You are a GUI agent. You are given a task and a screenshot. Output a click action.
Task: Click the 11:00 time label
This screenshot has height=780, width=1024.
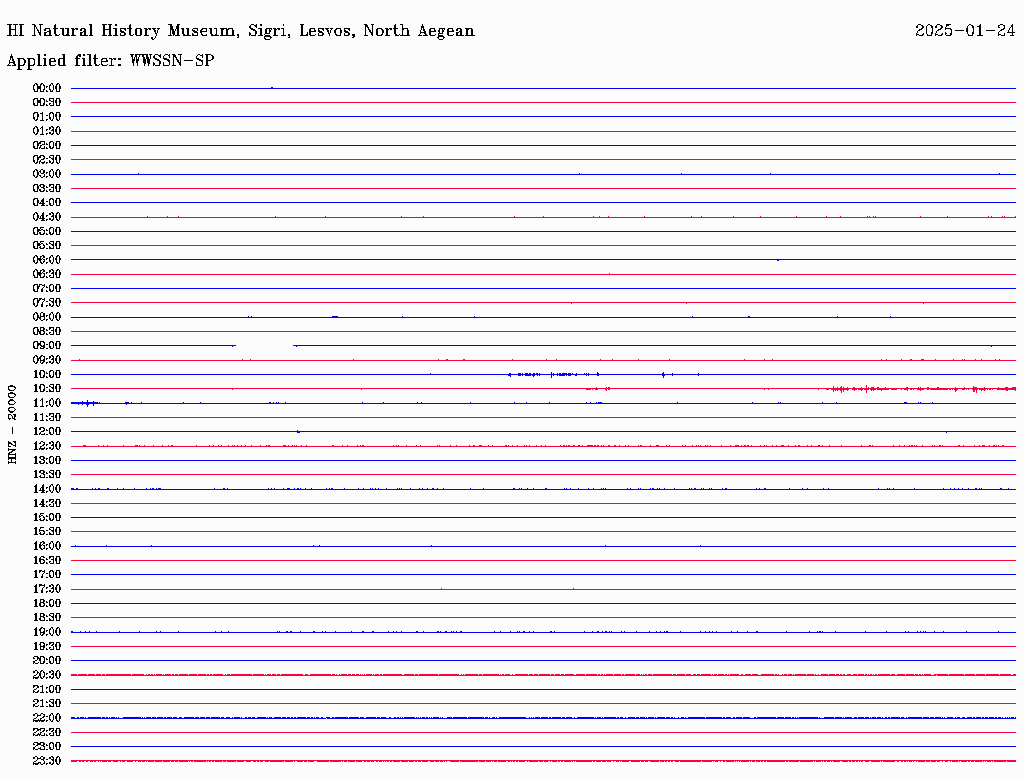pos(47,403)
